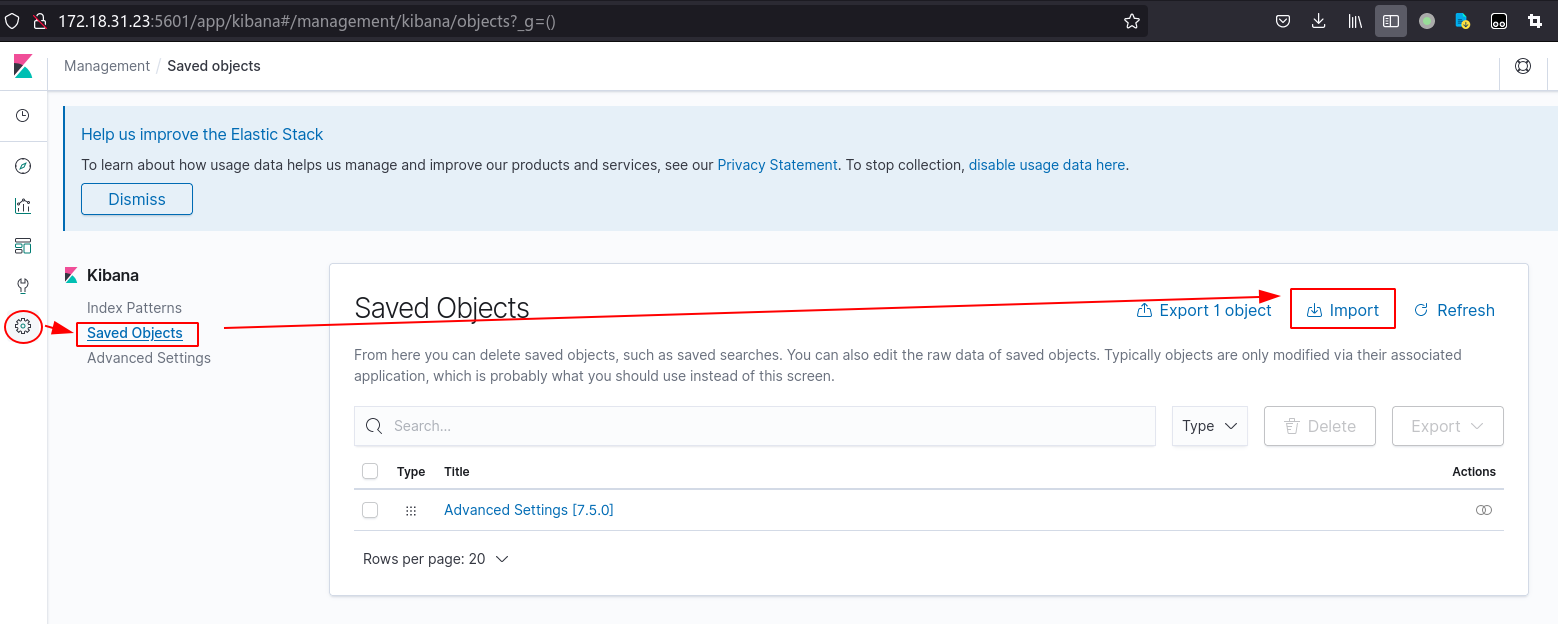
Task: Open Management gear icon in sidebar
Action: (24, 326)
